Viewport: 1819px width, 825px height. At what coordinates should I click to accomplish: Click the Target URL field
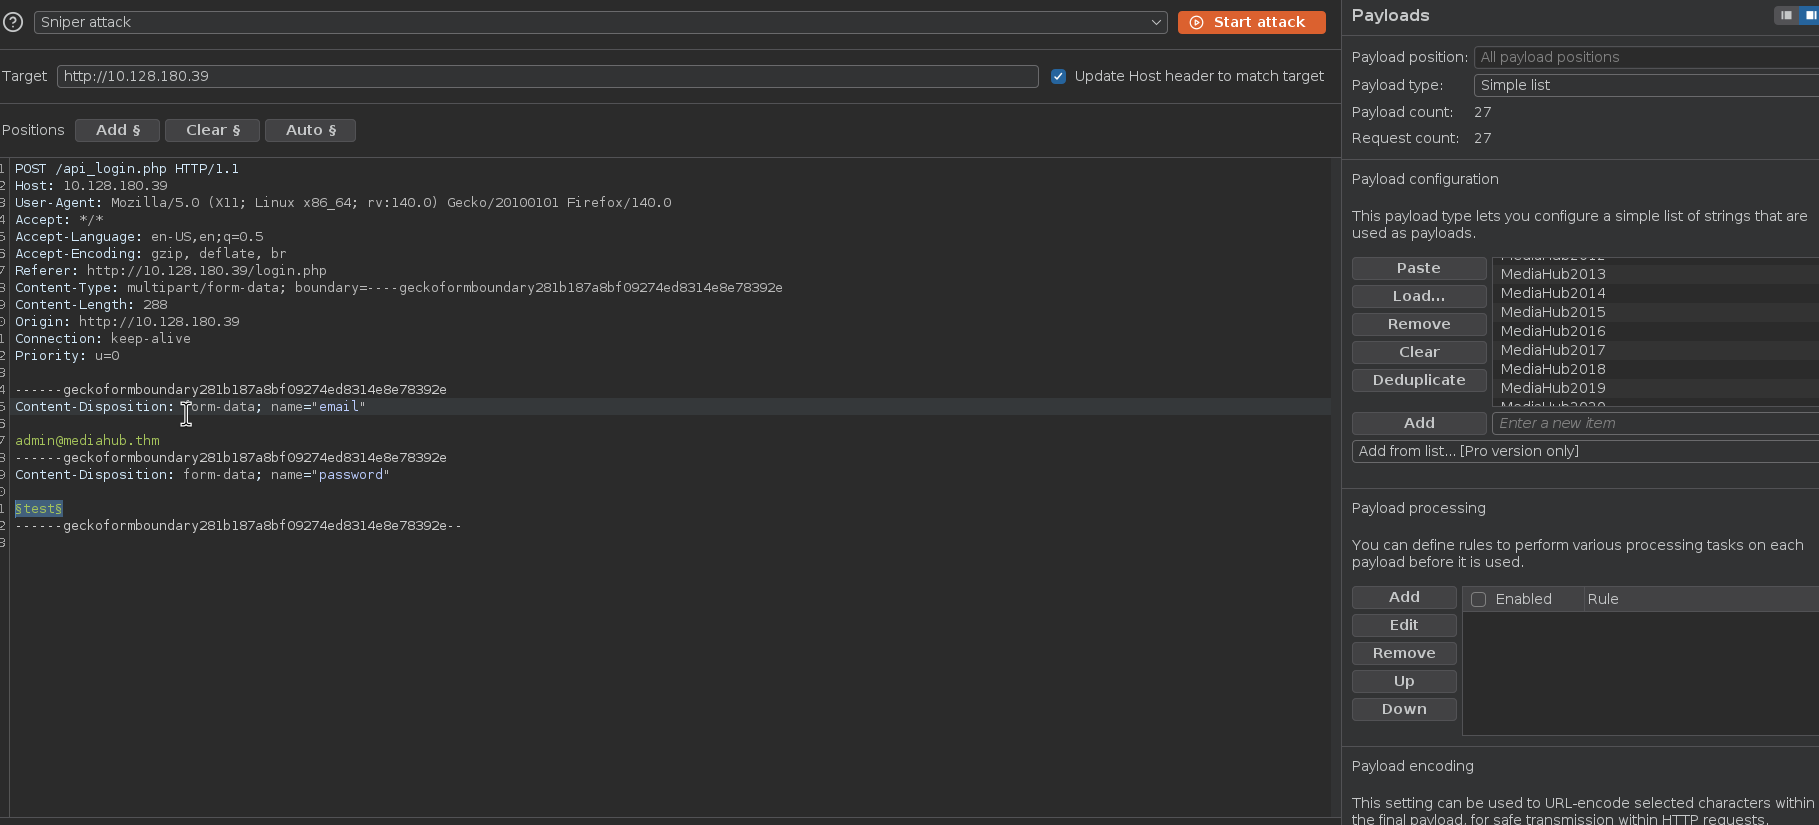[547, 76]
